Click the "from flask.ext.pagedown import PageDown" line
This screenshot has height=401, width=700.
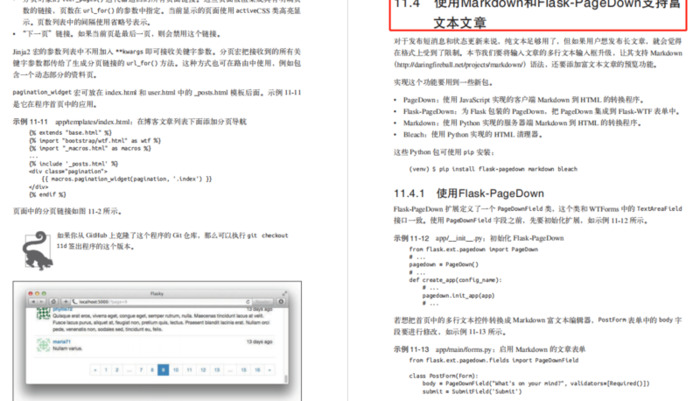tap(473, 249)
